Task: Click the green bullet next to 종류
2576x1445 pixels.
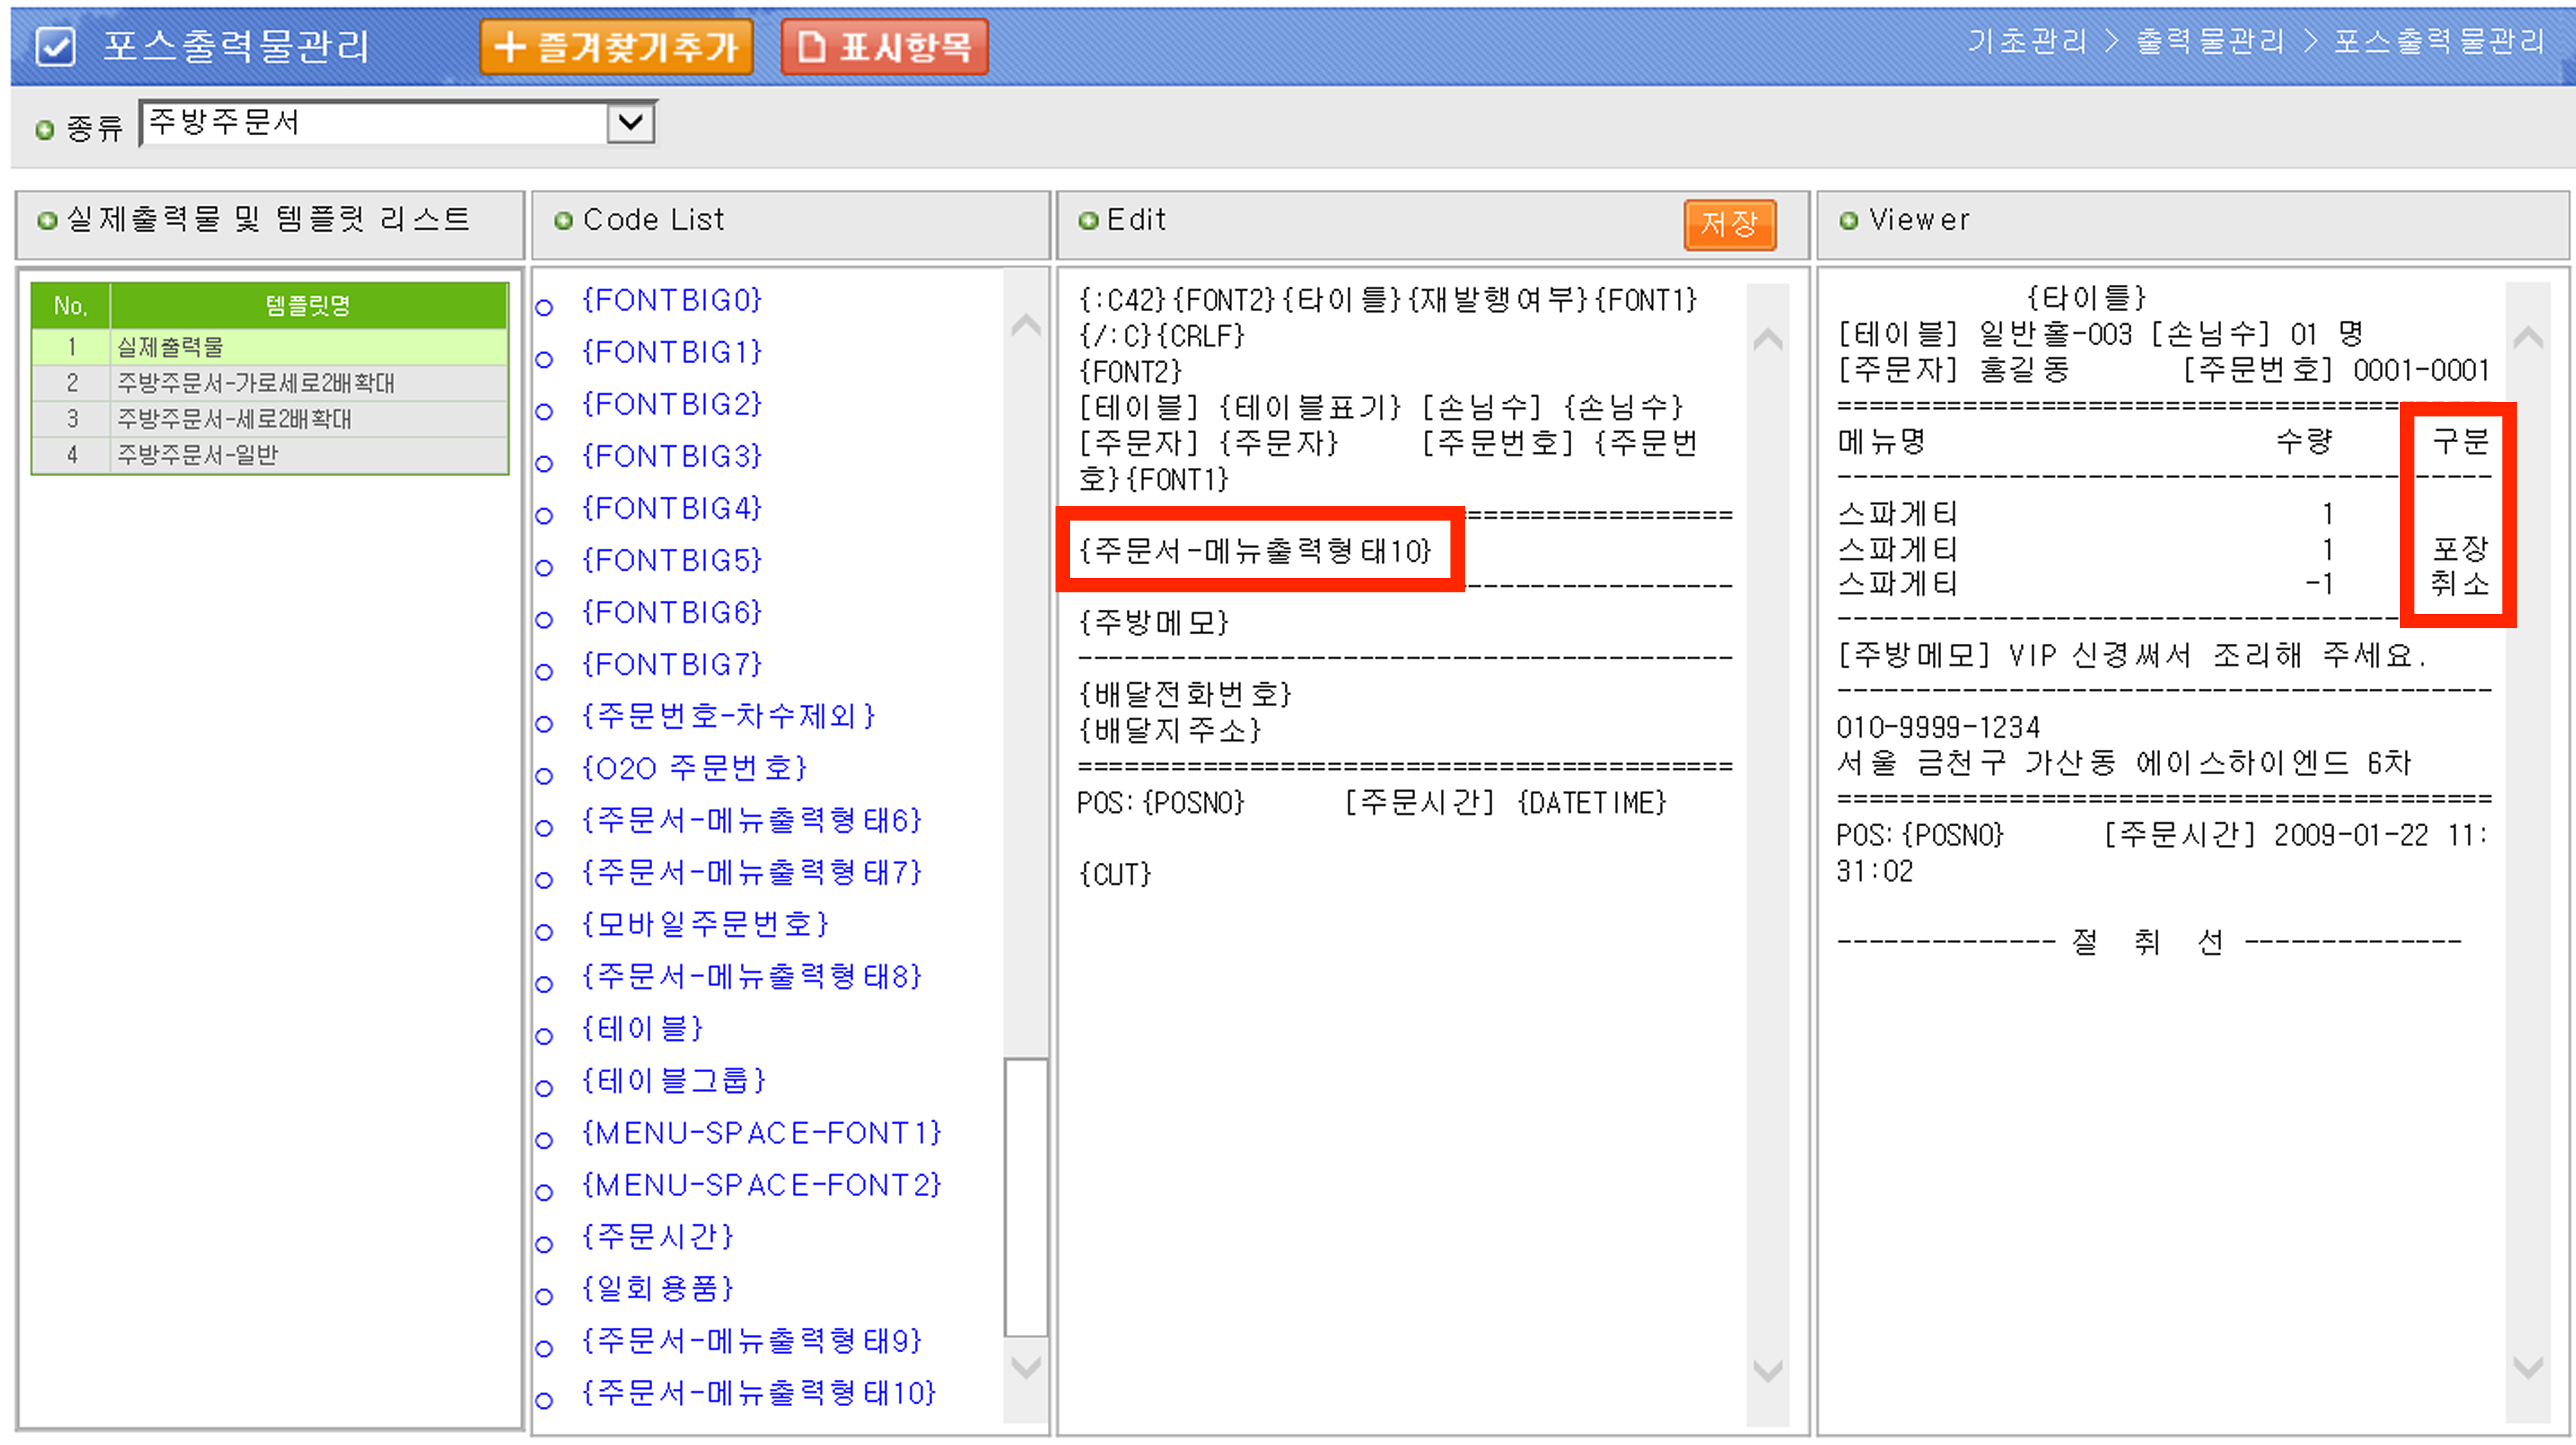Action: 44,129
